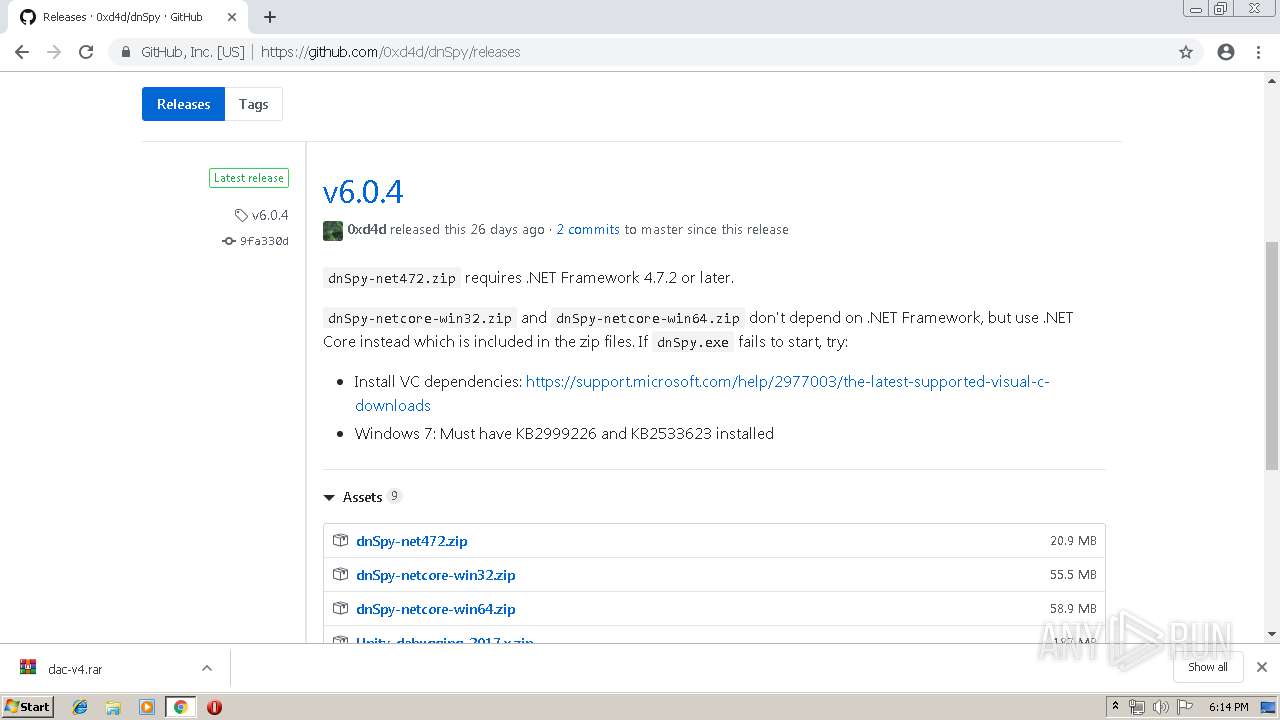
Task: Click the dac-v4.rar archive icon
Action: tap(28, 669)
